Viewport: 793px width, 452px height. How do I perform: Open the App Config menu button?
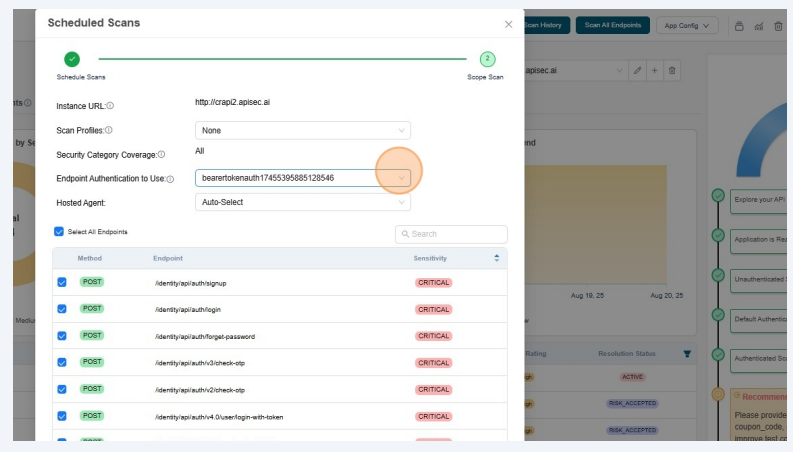tap(688, 25)
